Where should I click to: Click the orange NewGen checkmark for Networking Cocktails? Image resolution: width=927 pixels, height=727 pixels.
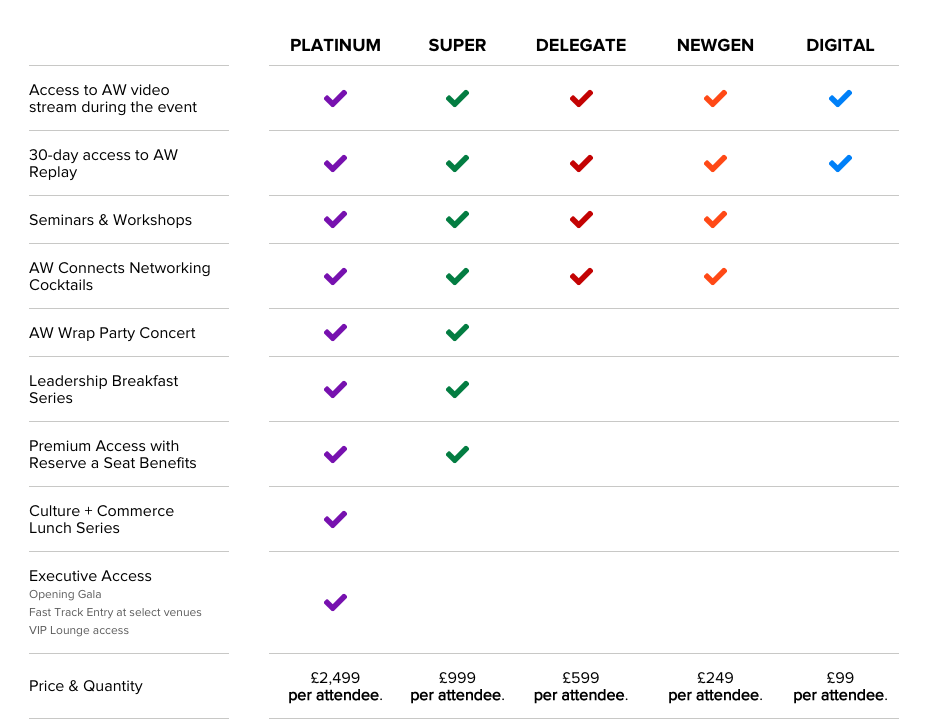pyautogui.click(x=715, y=276)
